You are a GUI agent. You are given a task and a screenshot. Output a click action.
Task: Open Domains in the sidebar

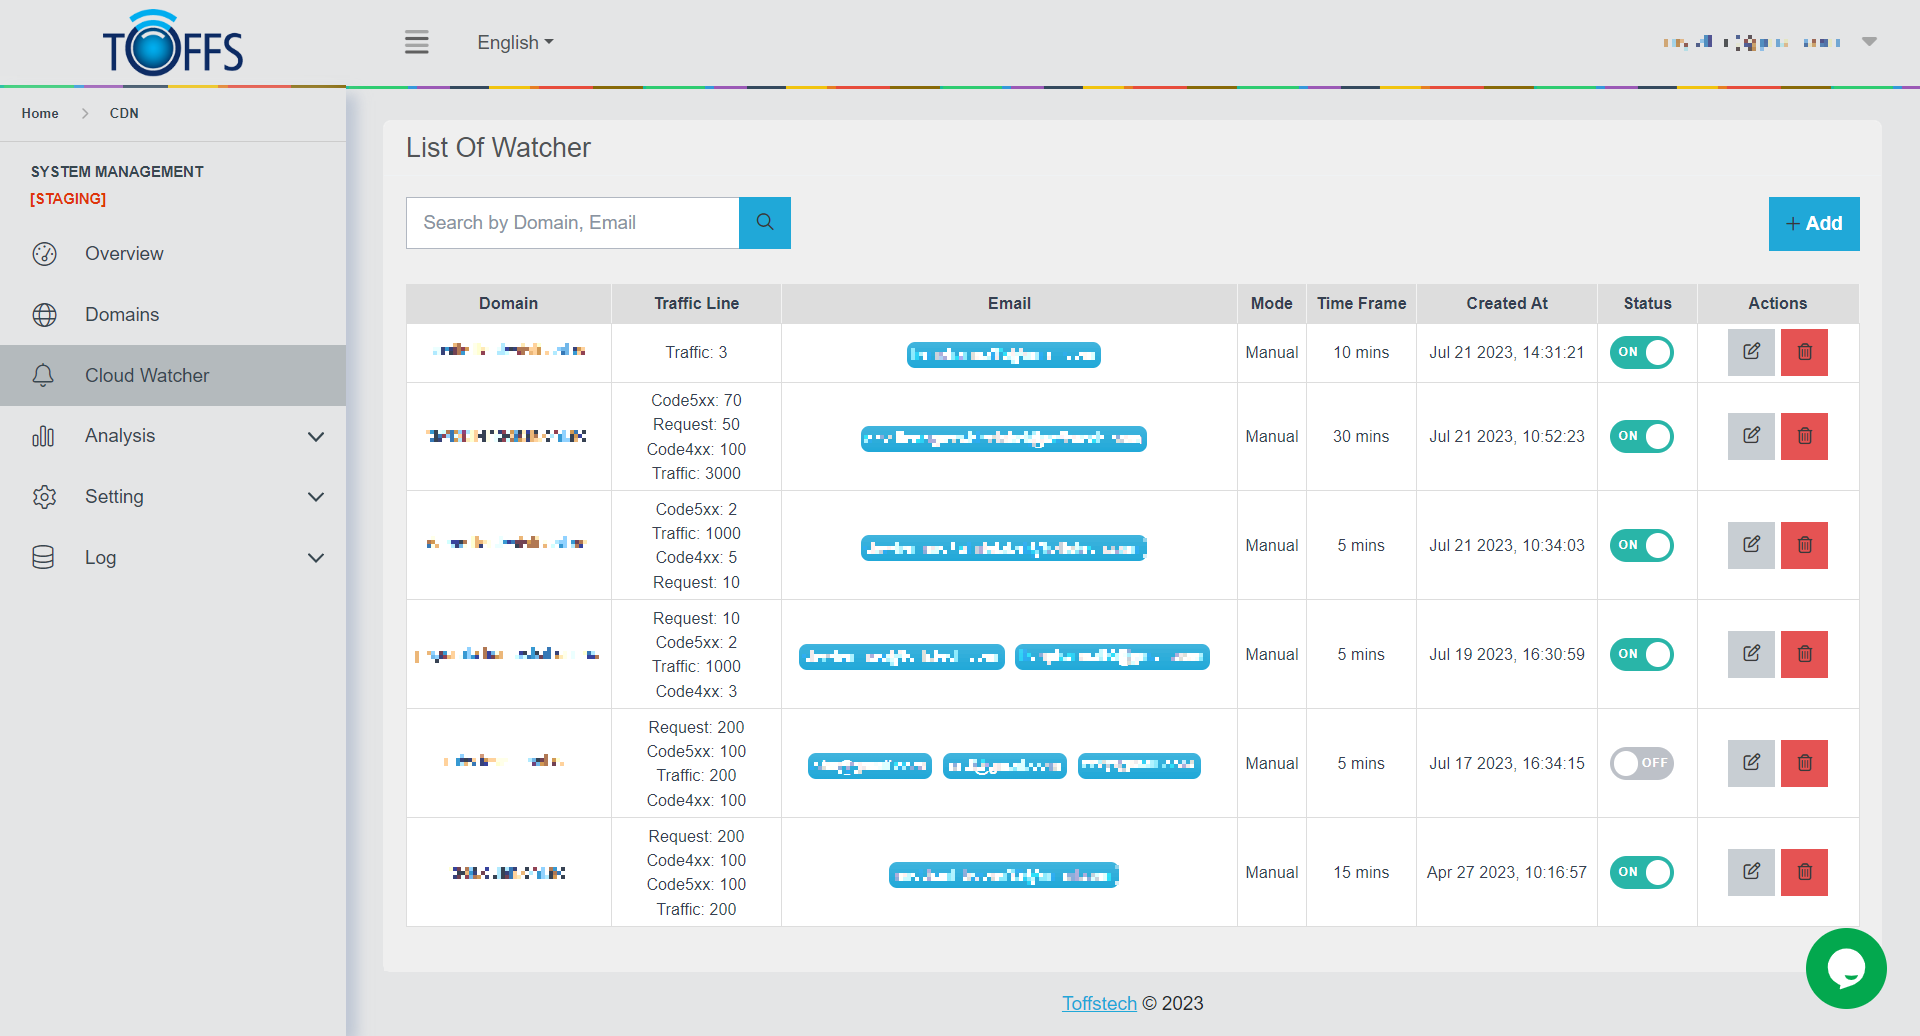click(122, 315)
